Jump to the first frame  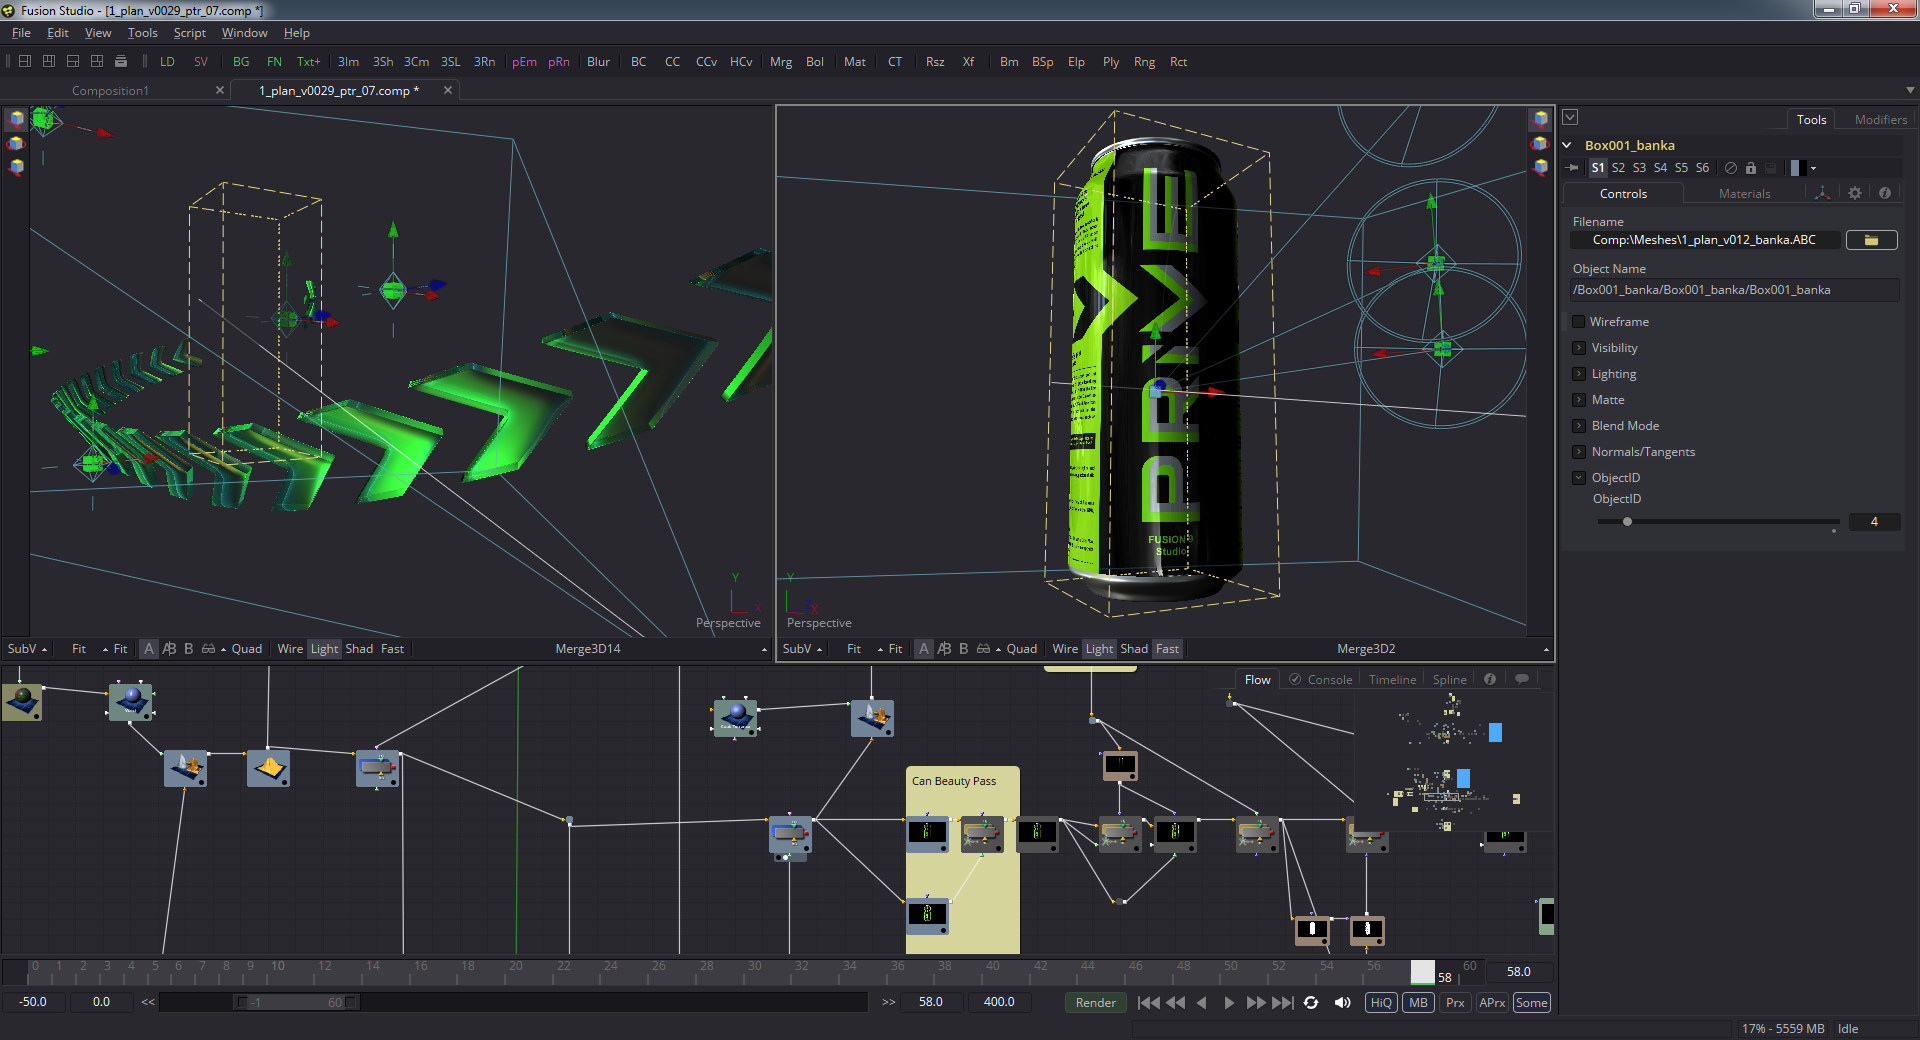pyautogui.click(x=1149, y=1002)
